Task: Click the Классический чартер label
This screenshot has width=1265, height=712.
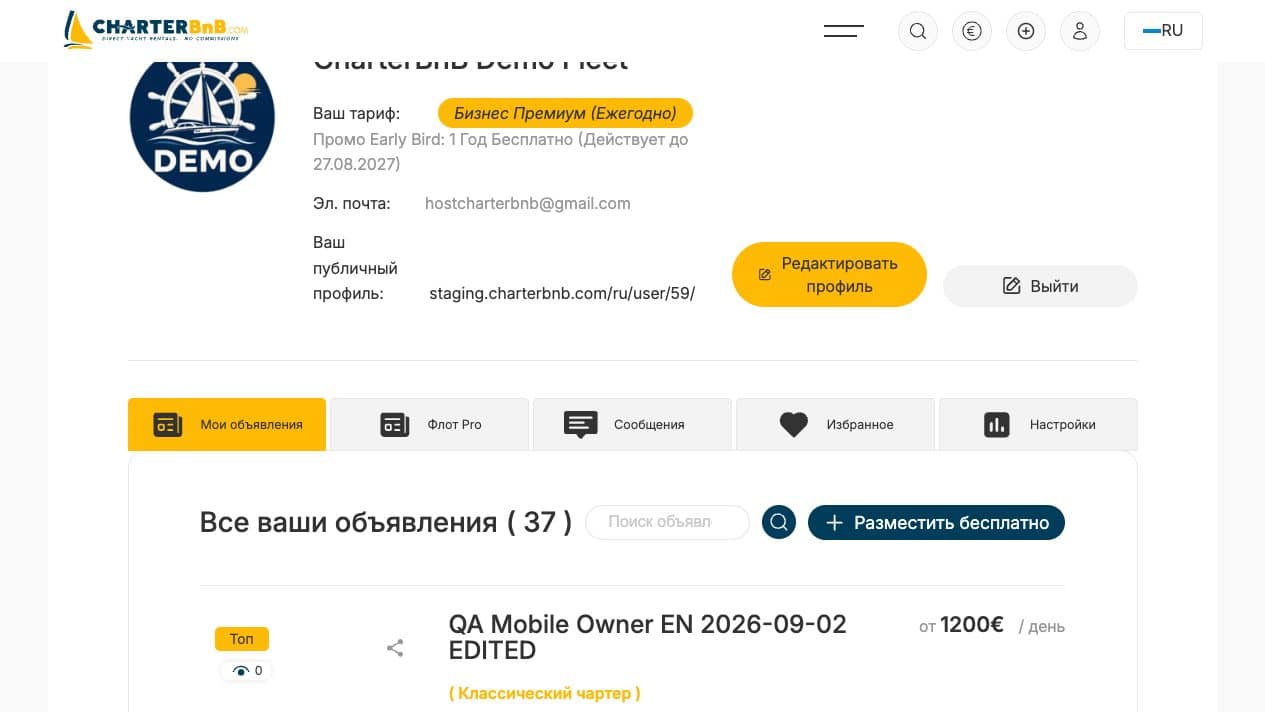Action: point(545,693)
